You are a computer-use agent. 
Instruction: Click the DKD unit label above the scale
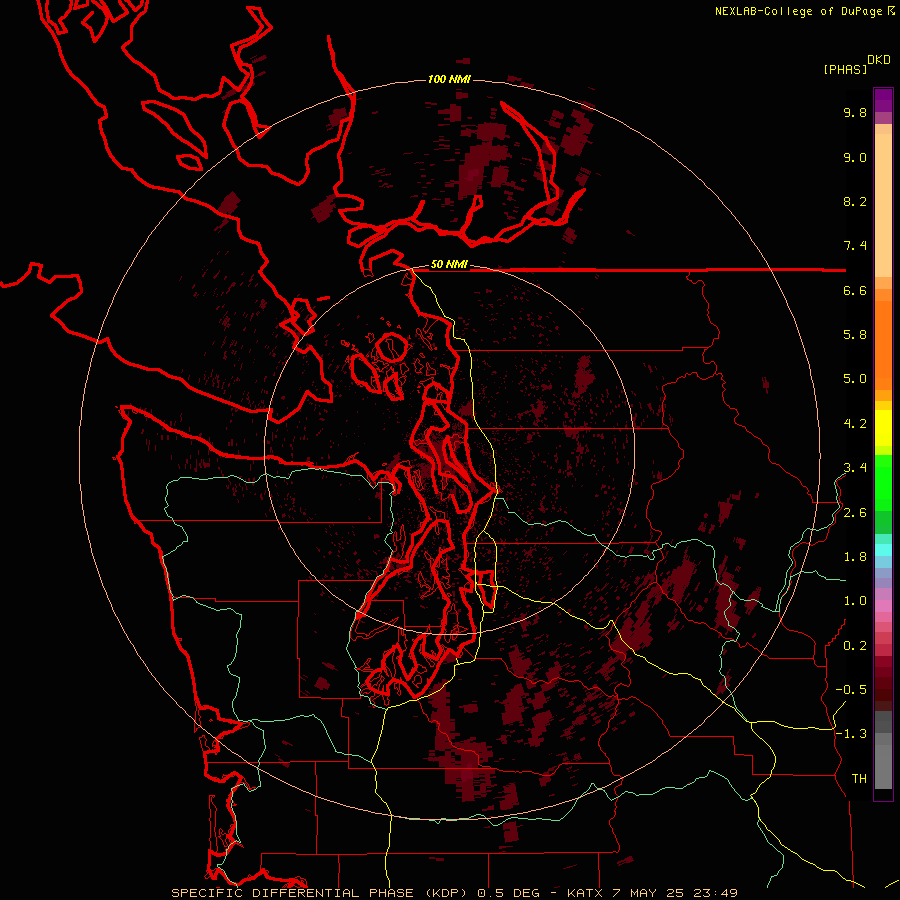pos(879,60)
